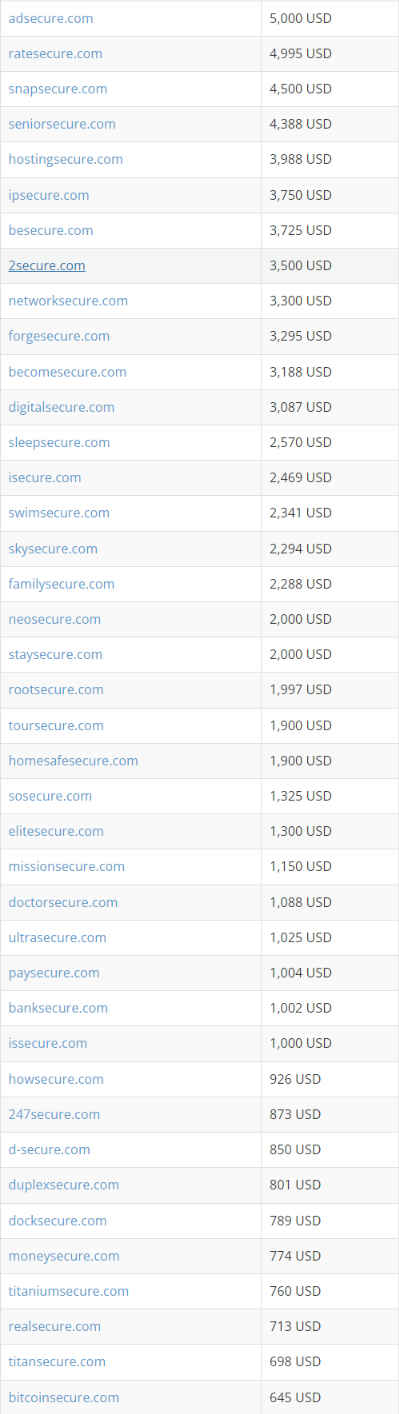Click the underlined 2secure.com link
399x1414 pixels.
point(47,265)
